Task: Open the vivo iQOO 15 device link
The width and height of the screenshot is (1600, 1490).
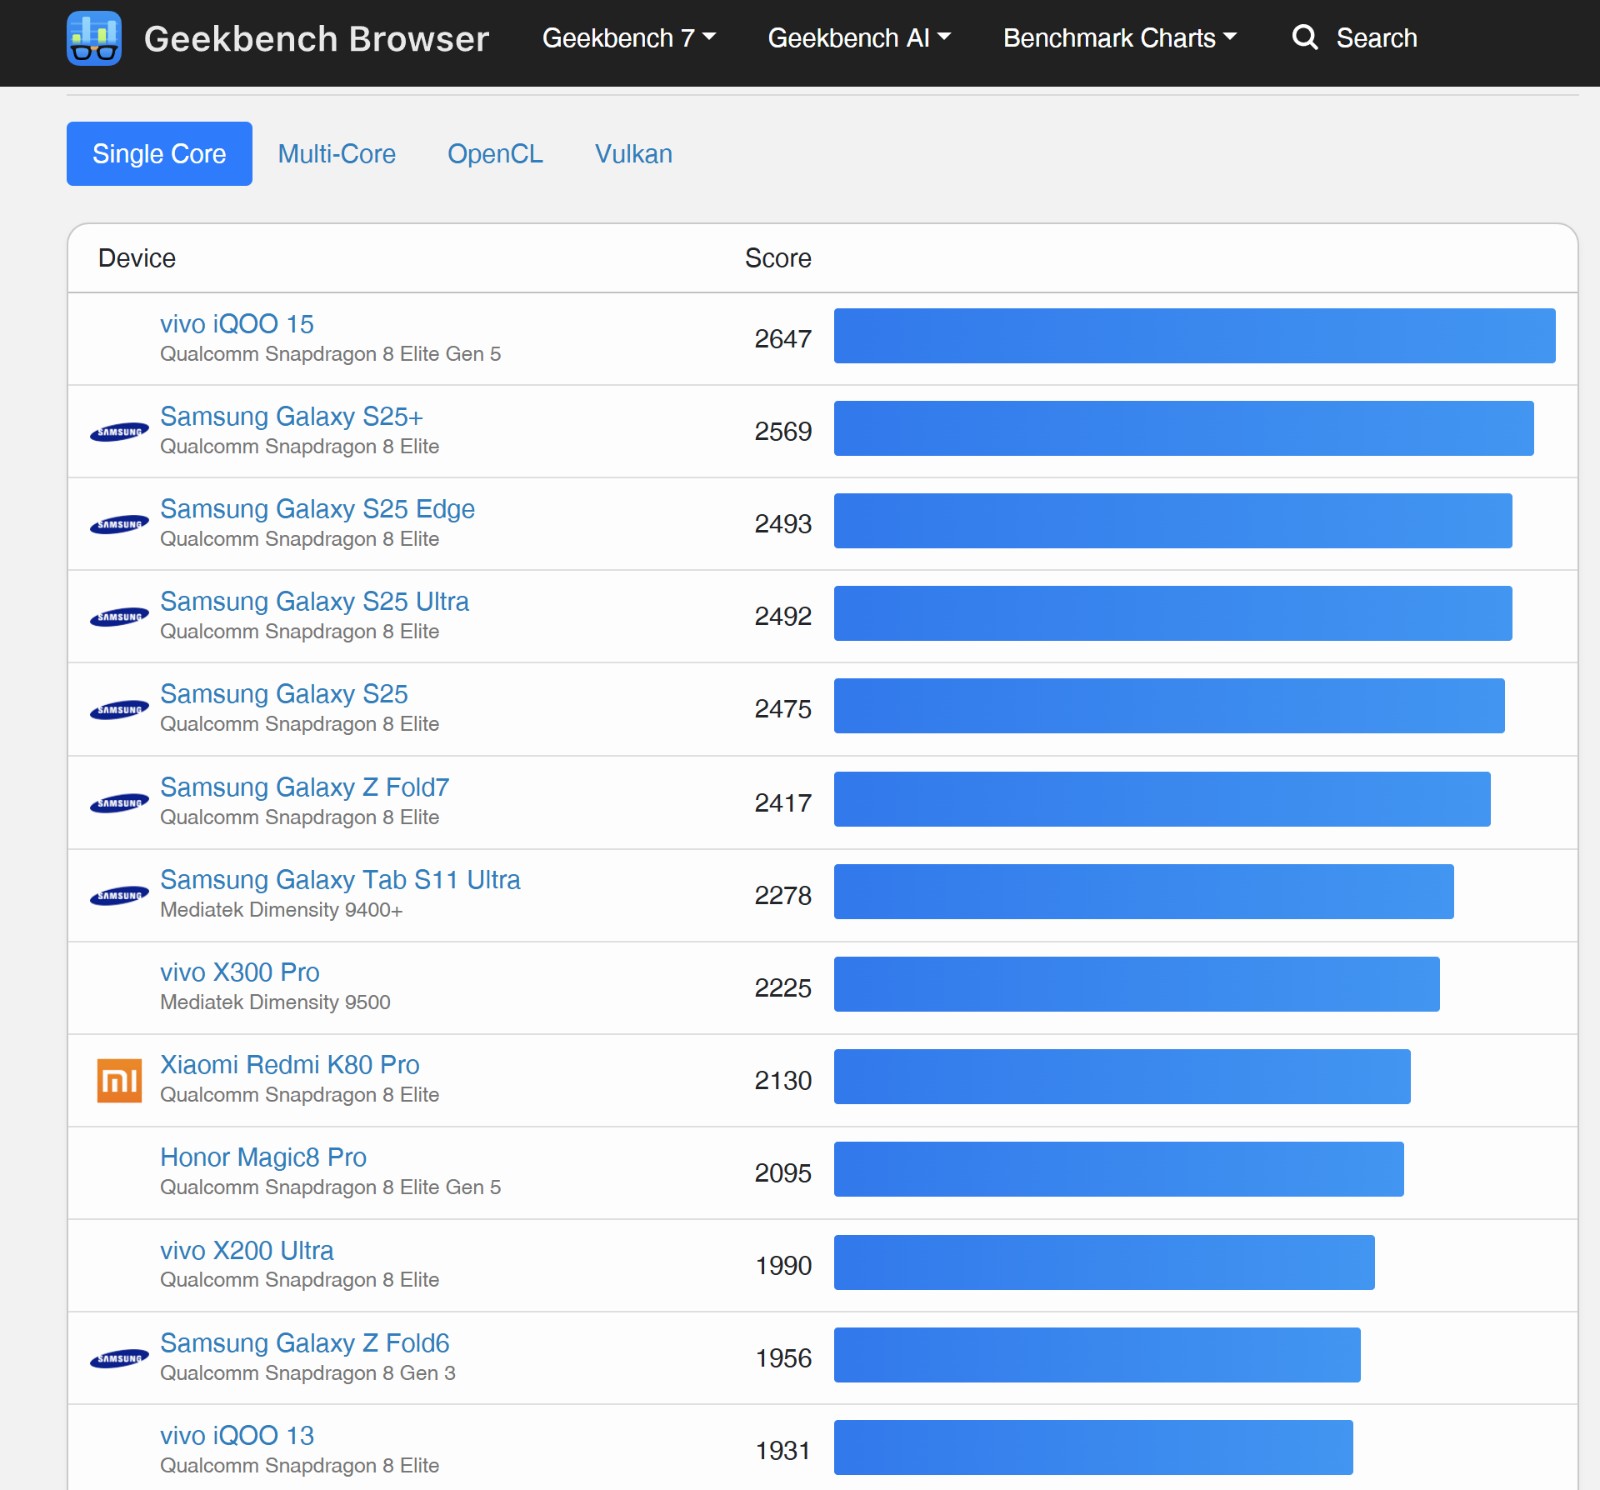Action: point(237,324)
